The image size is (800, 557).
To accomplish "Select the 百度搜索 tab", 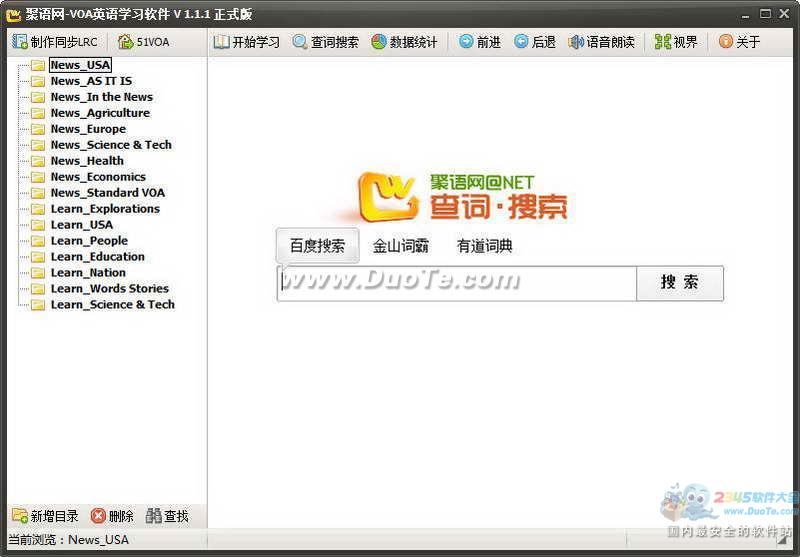I will [x=317, y=246].
